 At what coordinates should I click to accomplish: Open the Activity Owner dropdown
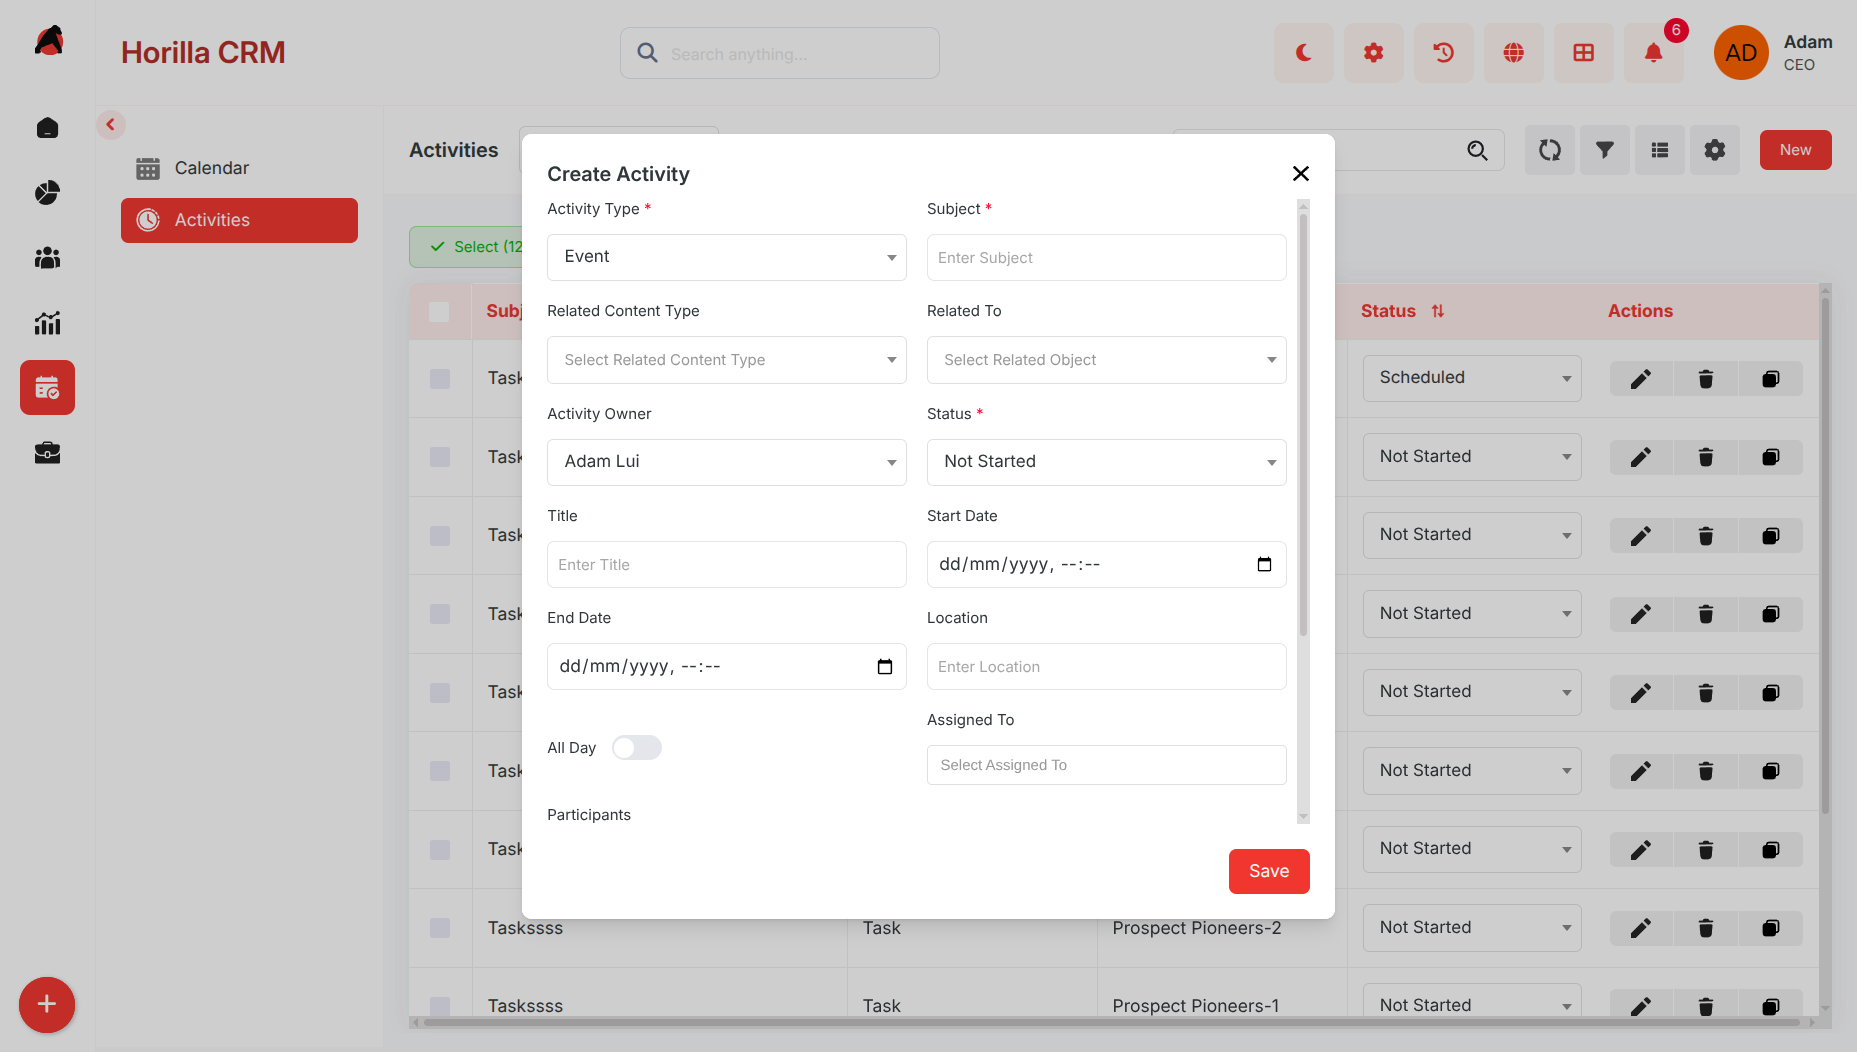pos(727,462)
